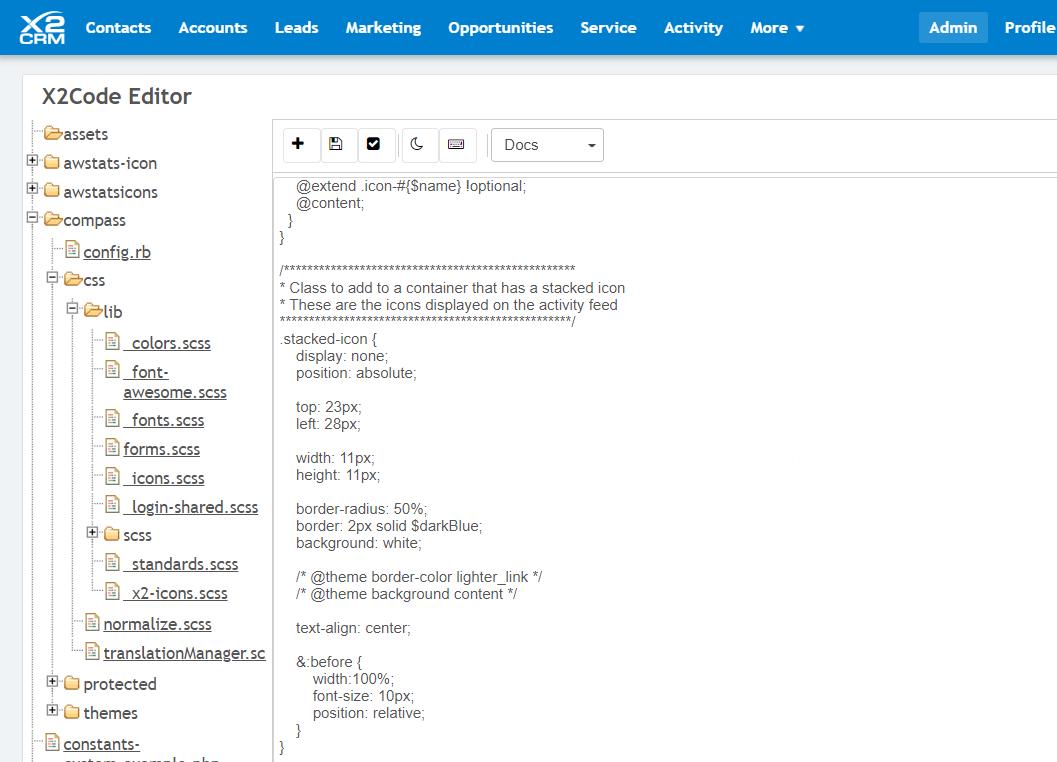
Task: Click the translationManager file icon
Action: click(93, 651)
